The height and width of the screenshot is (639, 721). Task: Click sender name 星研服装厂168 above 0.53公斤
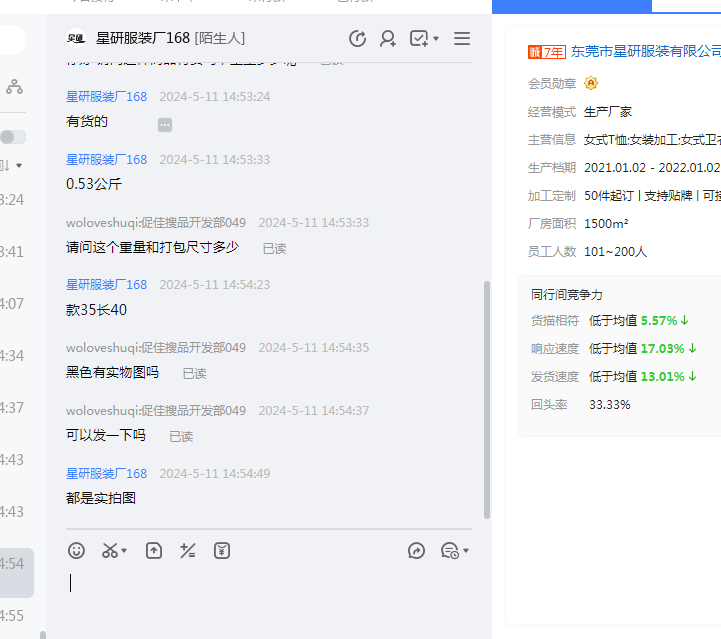click(106, 159)
